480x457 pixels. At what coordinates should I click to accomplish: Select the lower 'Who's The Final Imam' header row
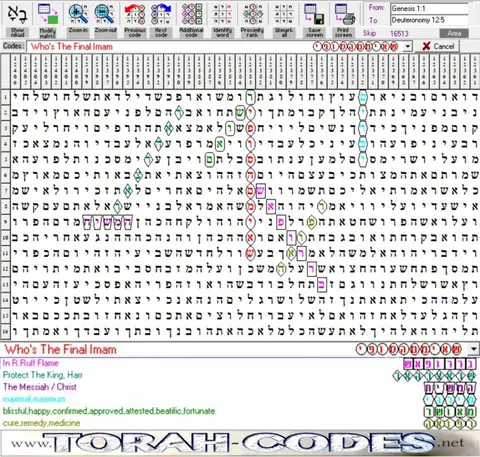pos(233,349)
